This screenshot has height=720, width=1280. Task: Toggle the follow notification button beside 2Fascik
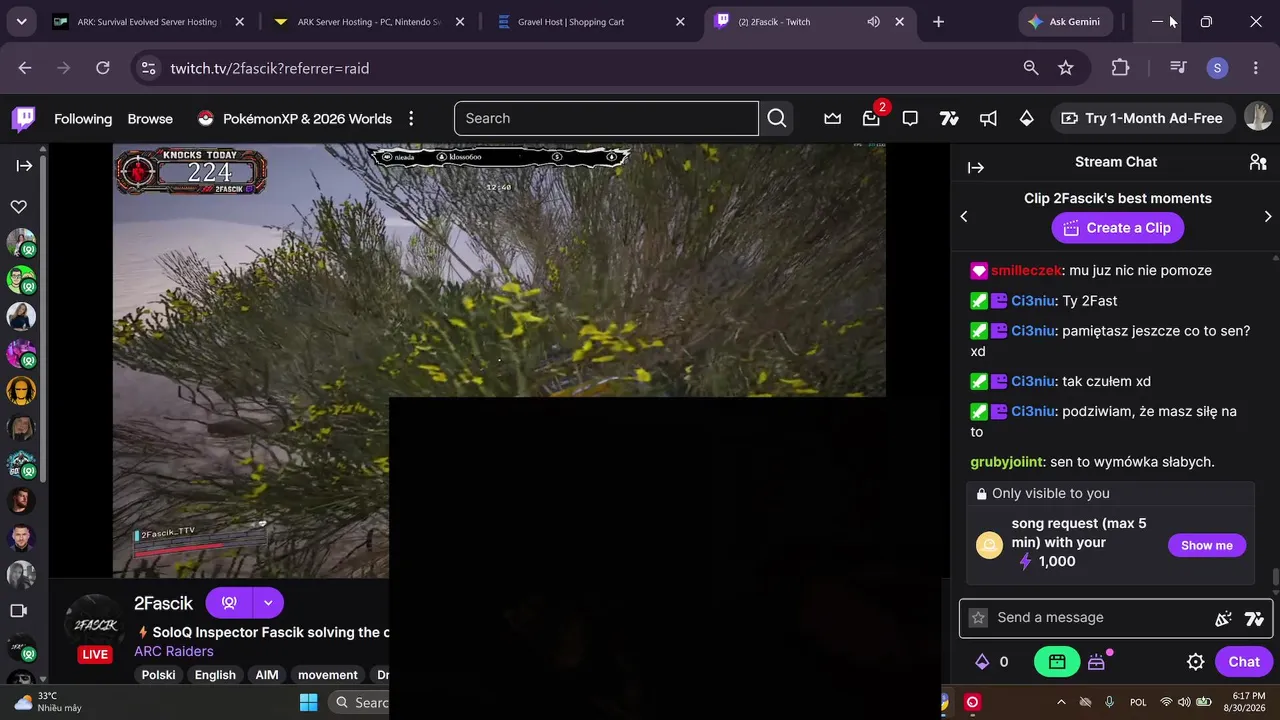pos(229,603)
